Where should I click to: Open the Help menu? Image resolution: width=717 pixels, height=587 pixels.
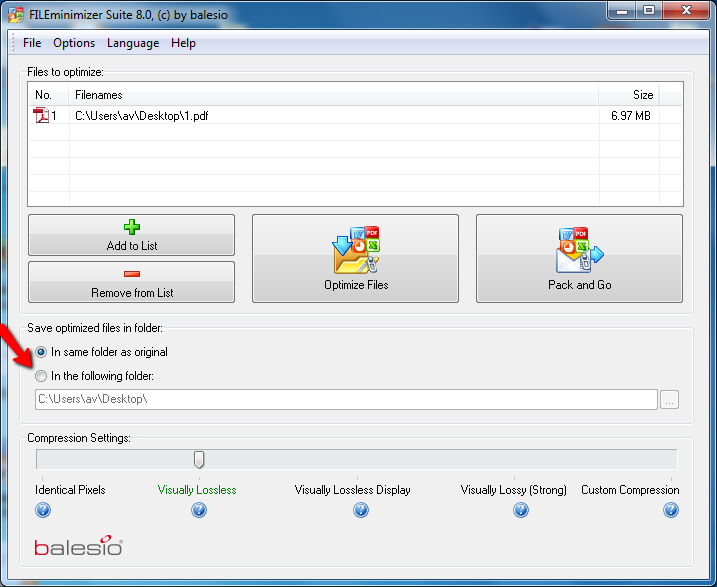coord(183,43)
